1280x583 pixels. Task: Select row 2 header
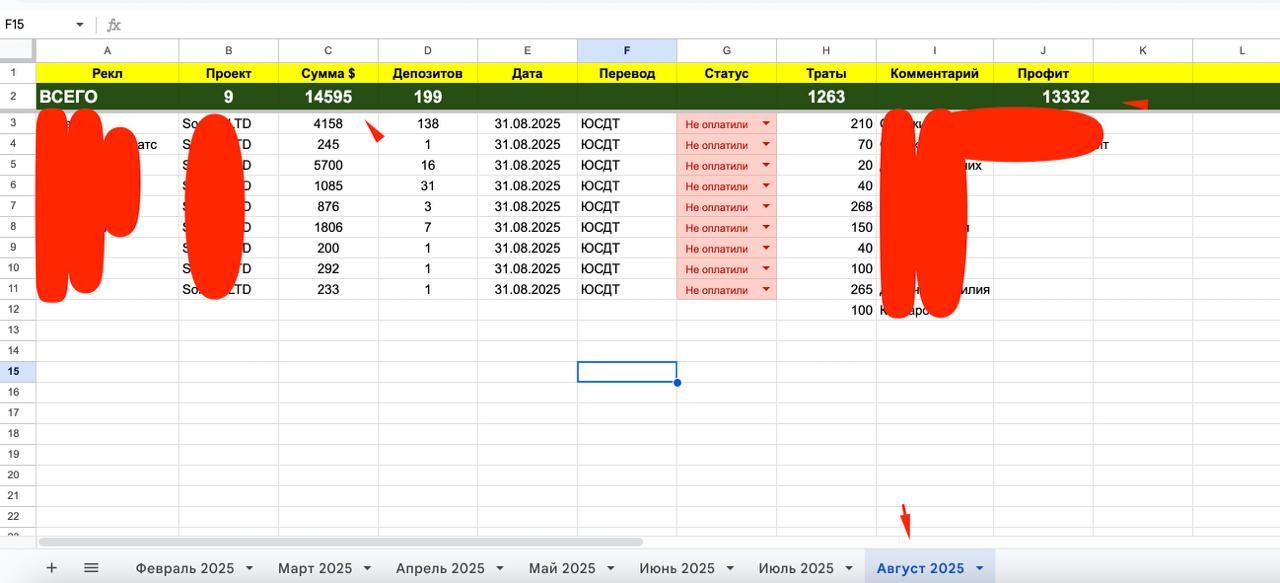coord(14,97)
